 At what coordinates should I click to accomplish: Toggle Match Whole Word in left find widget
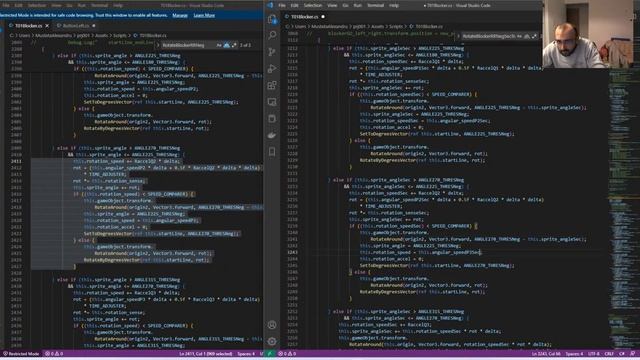coord(227,45)
